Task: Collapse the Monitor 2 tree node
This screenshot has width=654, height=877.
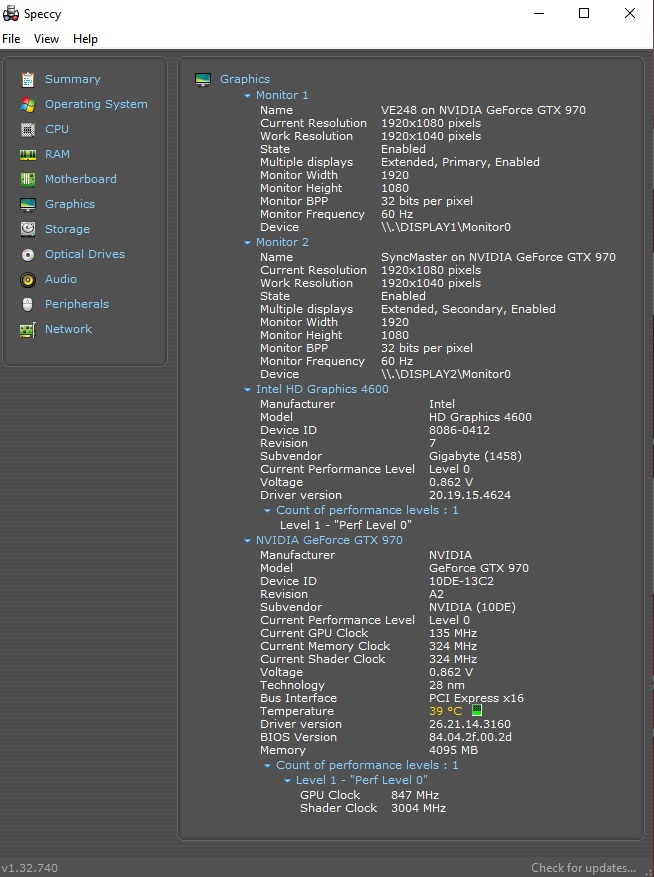Action: click(247, 243)
